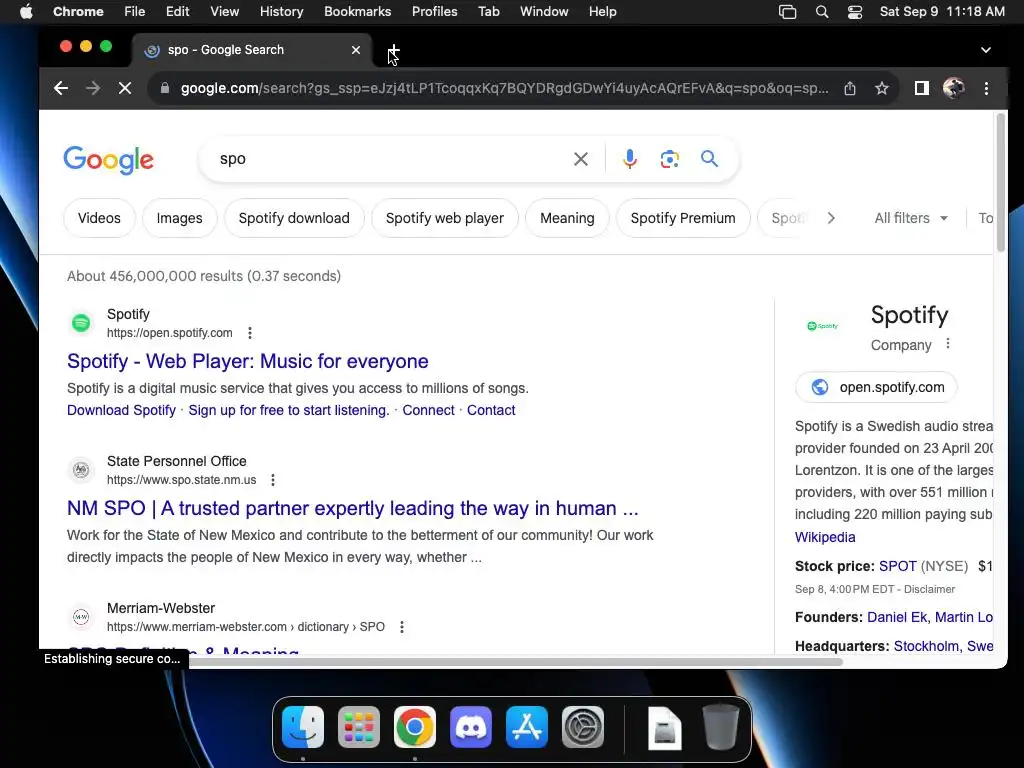Open Launchpad from the Dock
Image resolution: width=1024 pixels, height=768 pixels.
(359, 727)
